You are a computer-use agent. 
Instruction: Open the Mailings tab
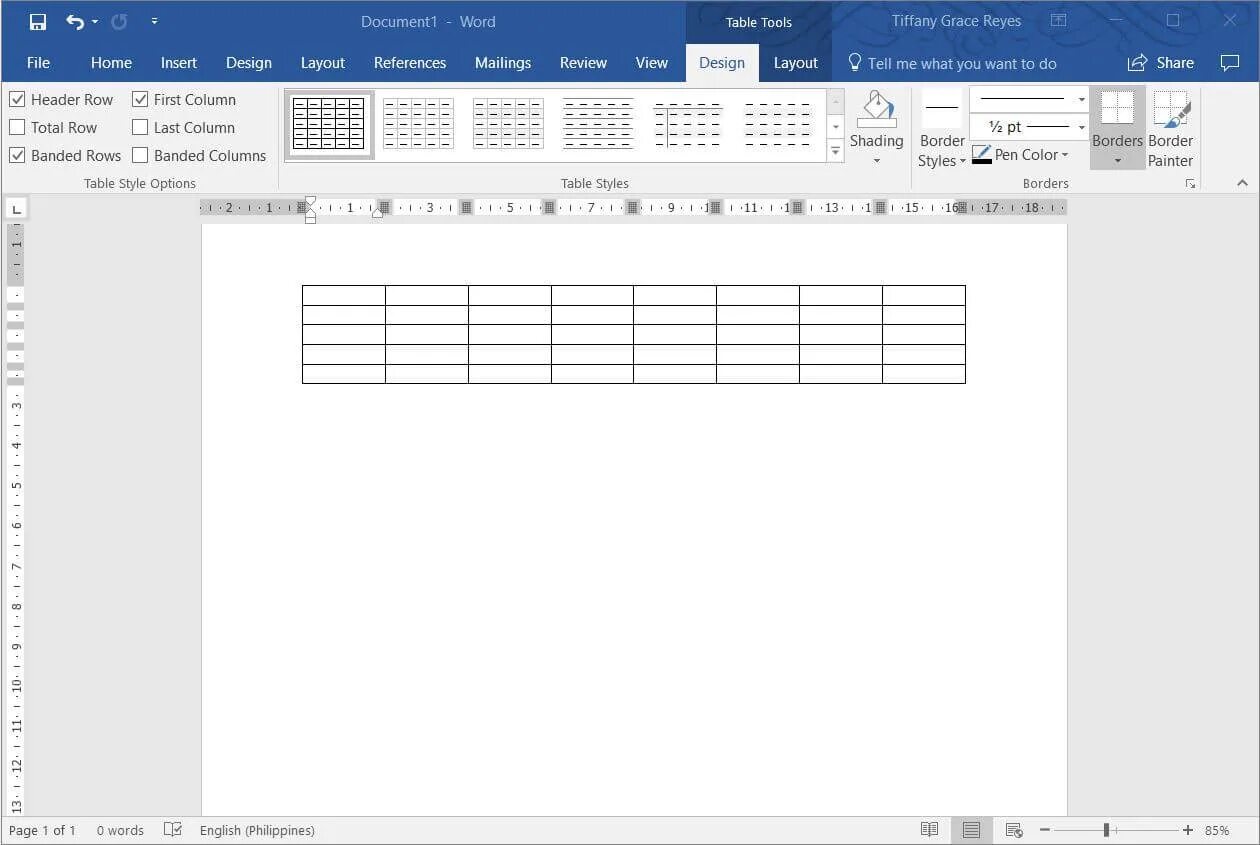point(503,62)
